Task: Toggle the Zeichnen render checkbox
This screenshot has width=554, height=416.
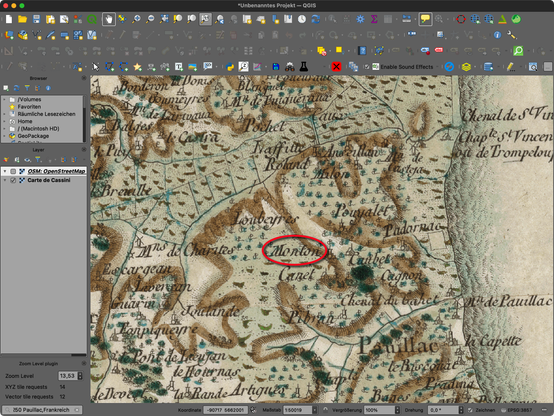Action: [470, 410]
